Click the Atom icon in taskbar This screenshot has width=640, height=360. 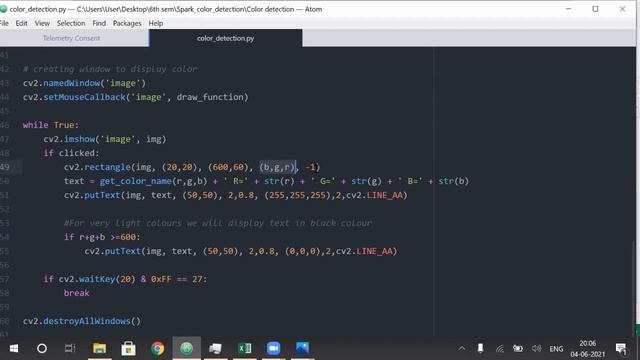(187, 348)
